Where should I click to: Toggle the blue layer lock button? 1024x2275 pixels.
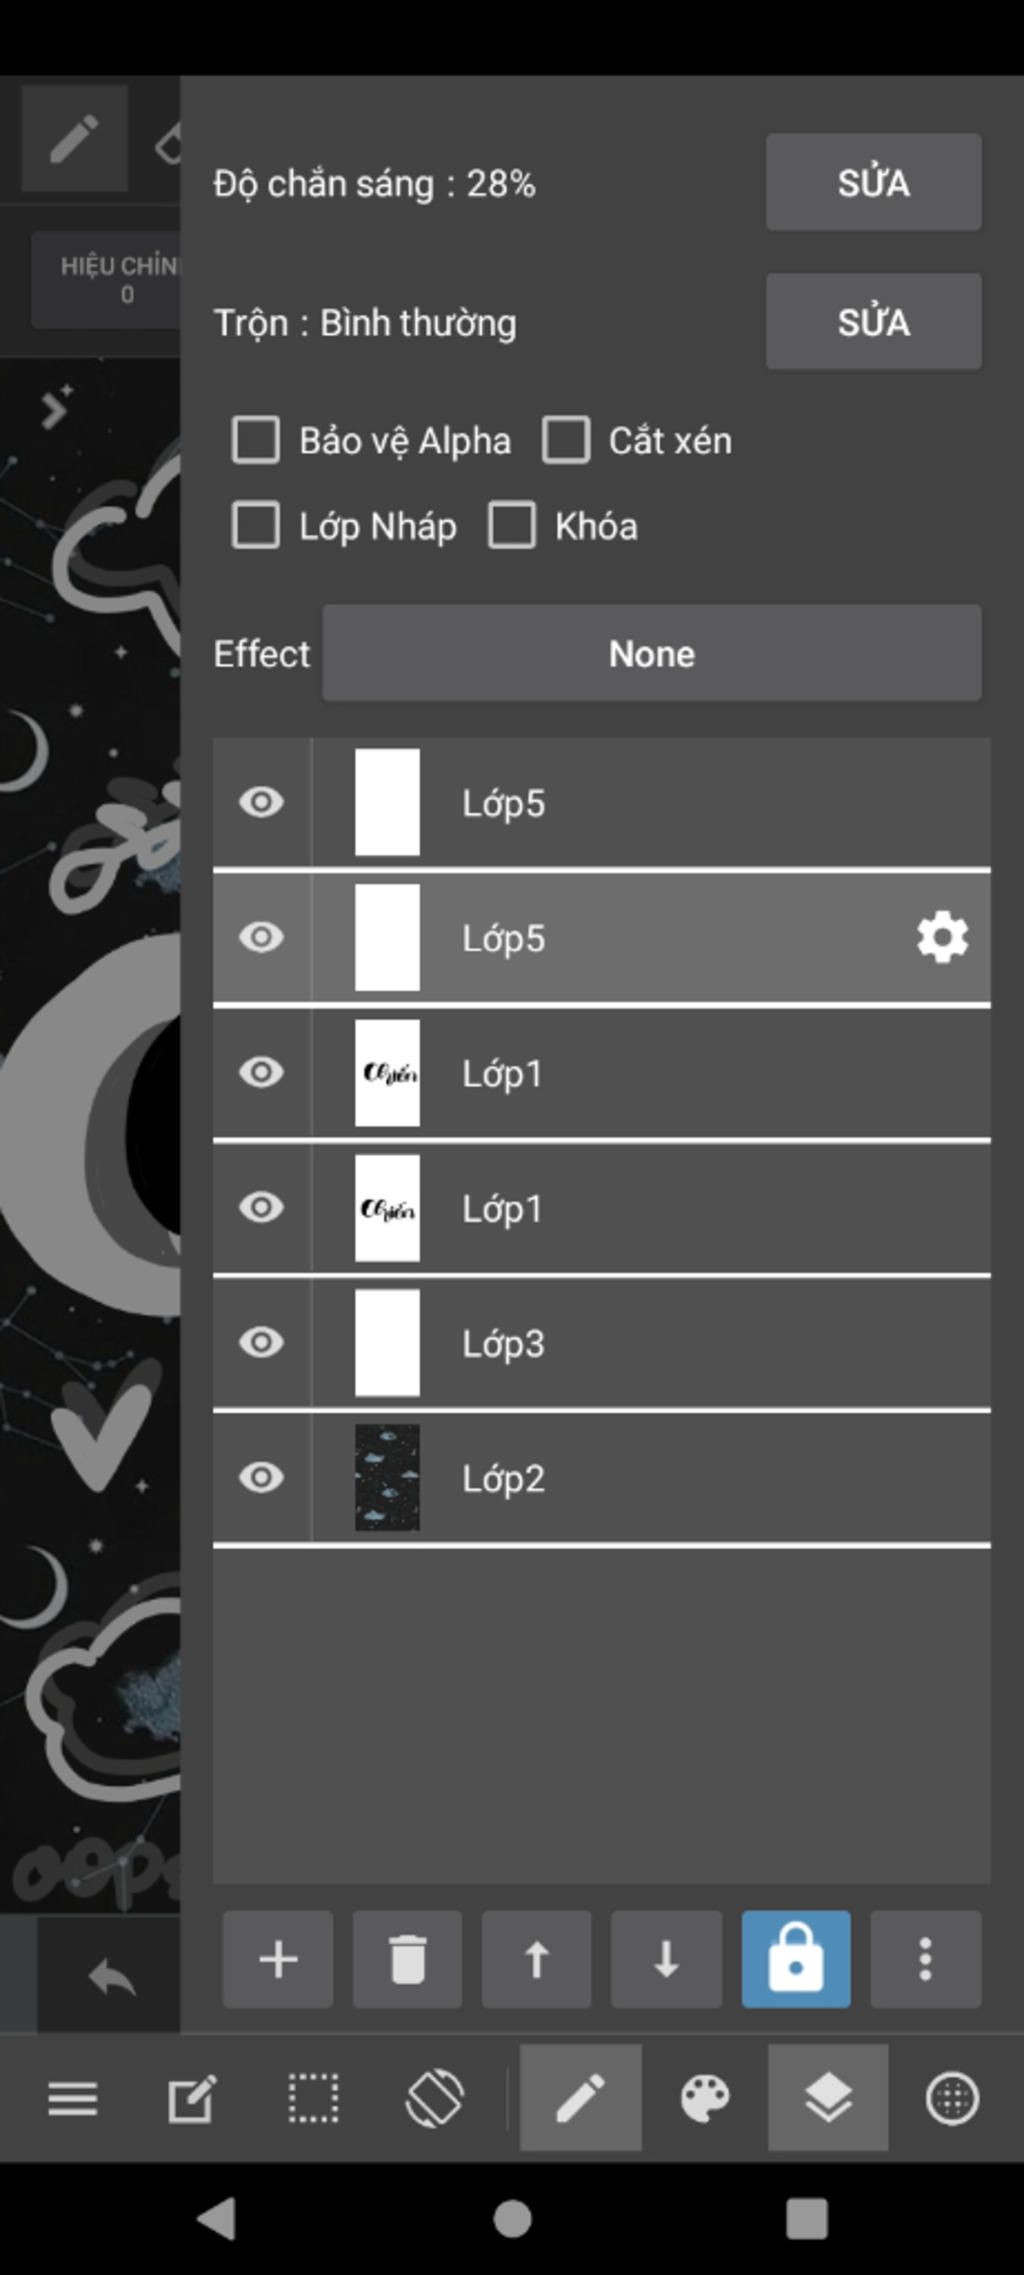[x=796, y=1959]
